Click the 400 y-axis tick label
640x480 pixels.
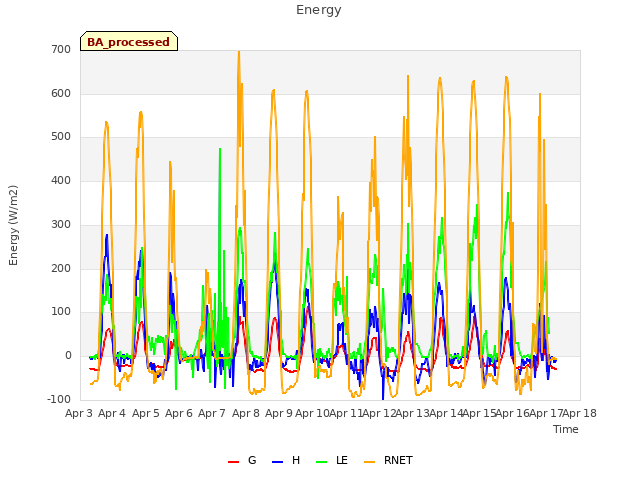tap(61, 180)
